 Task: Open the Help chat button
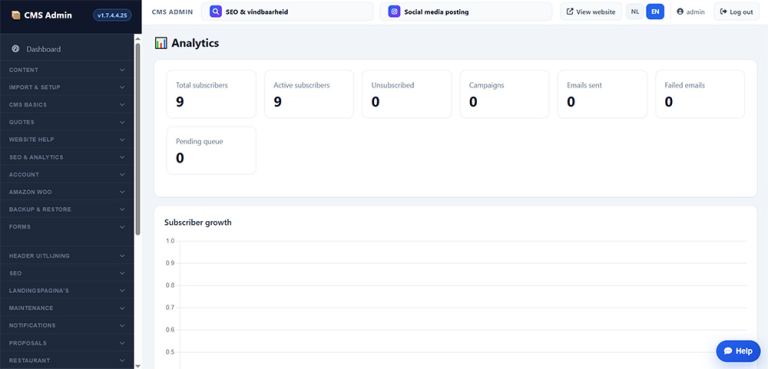738,351
